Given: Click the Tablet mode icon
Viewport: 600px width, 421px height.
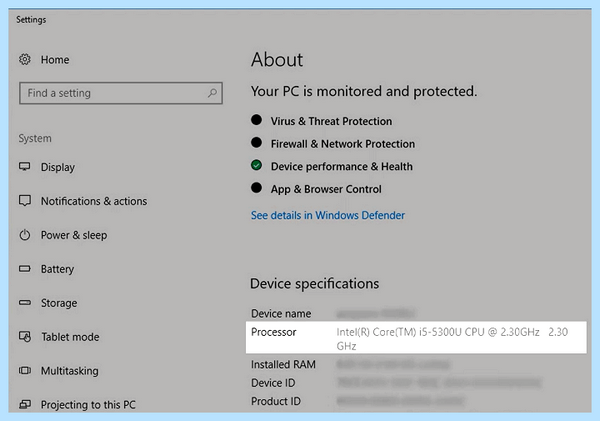Looking at the screenshot, I should (x=25, y=336).
